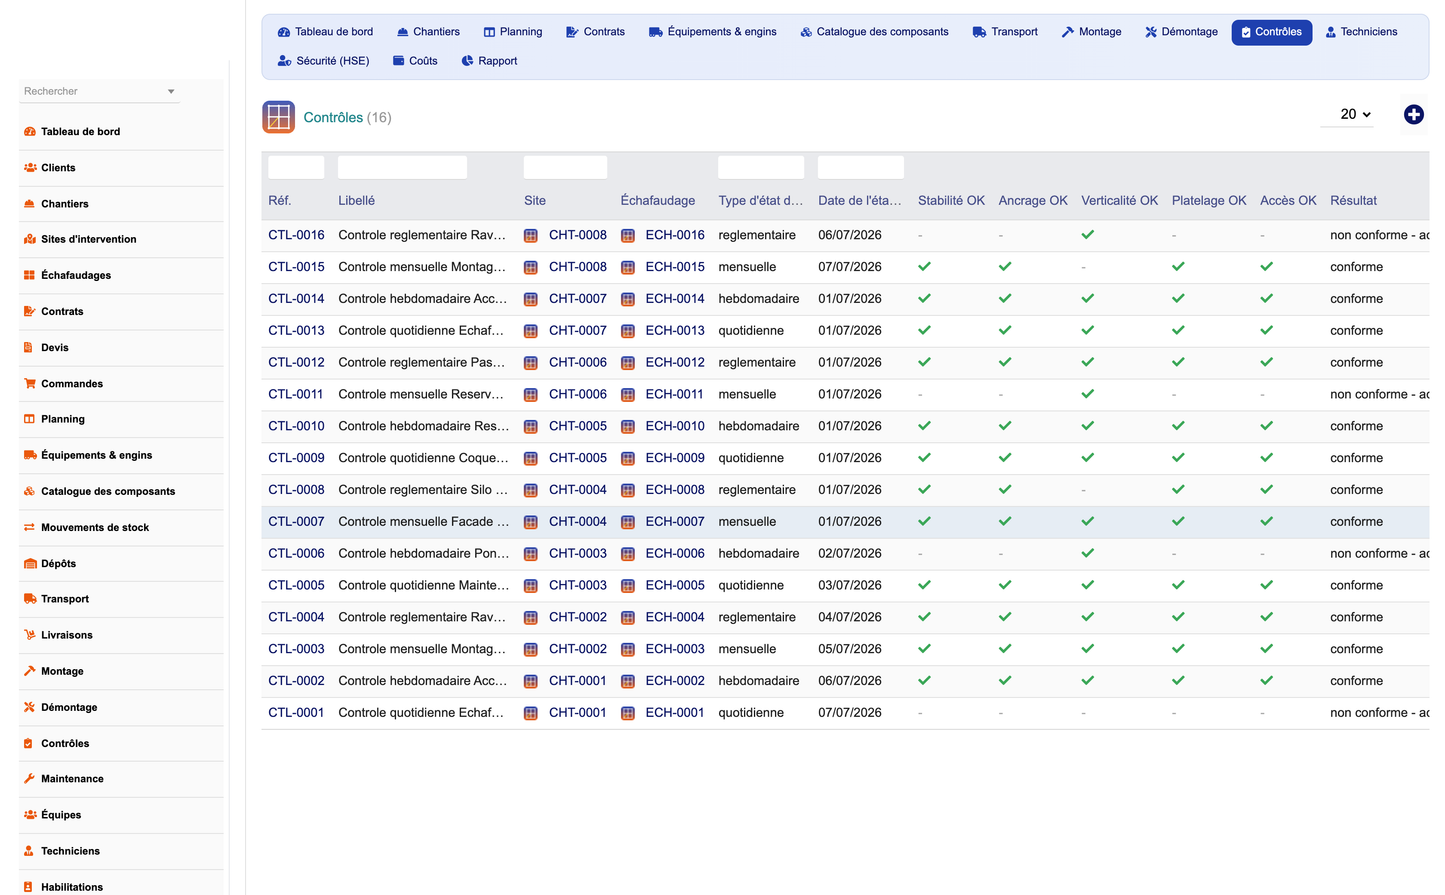
Task: Click the Site column filter field
Action: (565, 167)
